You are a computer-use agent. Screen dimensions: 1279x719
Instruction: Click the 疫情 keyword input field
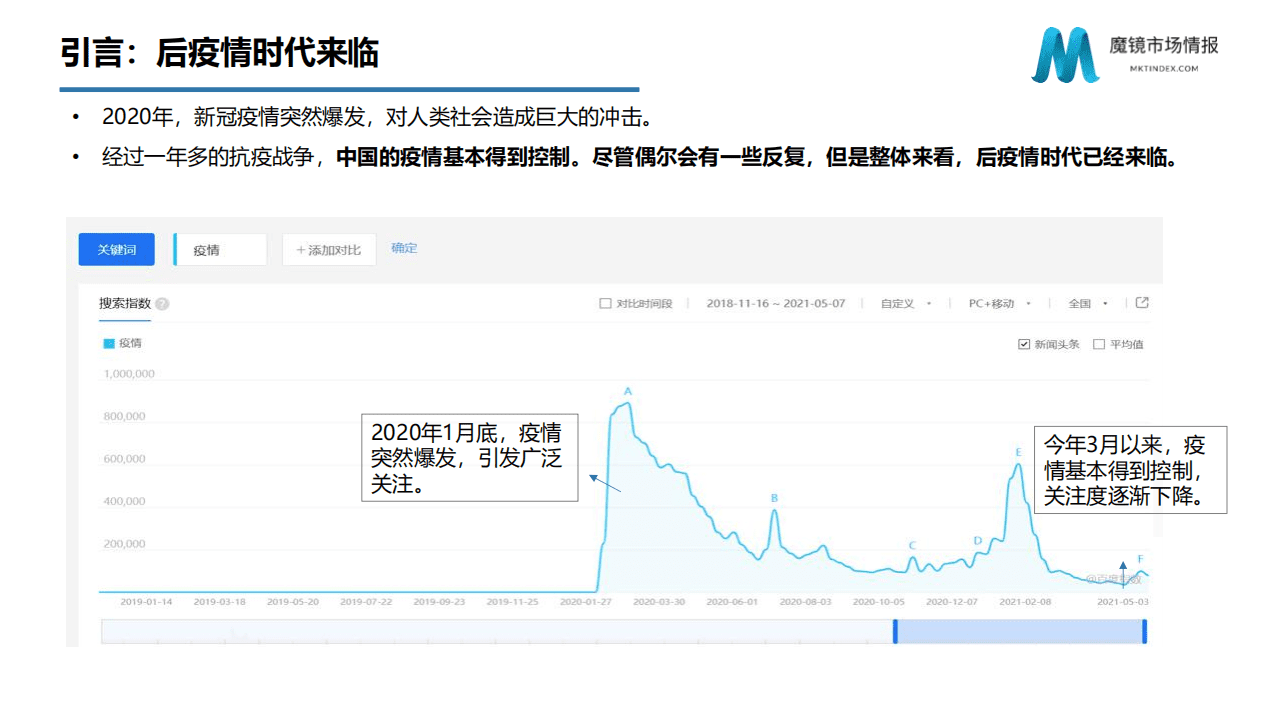(x=221, y=250)
